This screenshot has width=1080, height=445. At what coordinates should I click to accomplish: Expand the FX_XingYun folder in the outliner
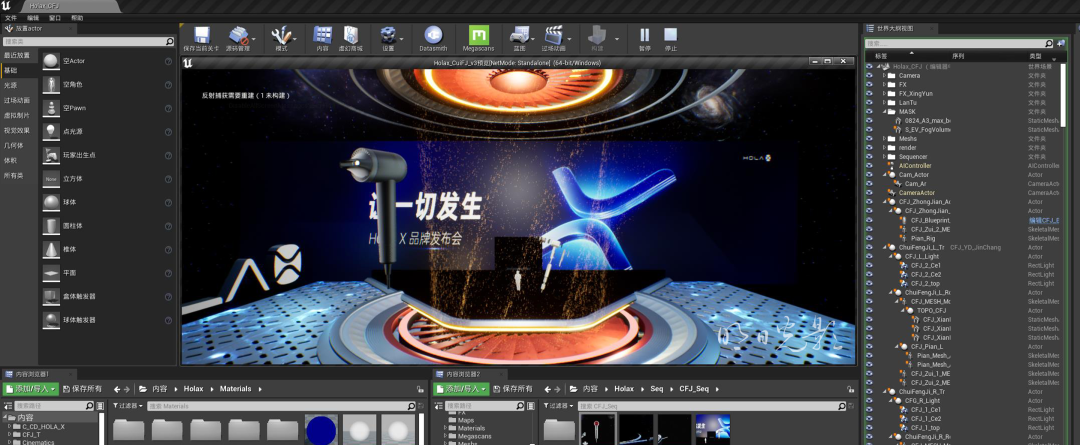(x=885, y=94)
